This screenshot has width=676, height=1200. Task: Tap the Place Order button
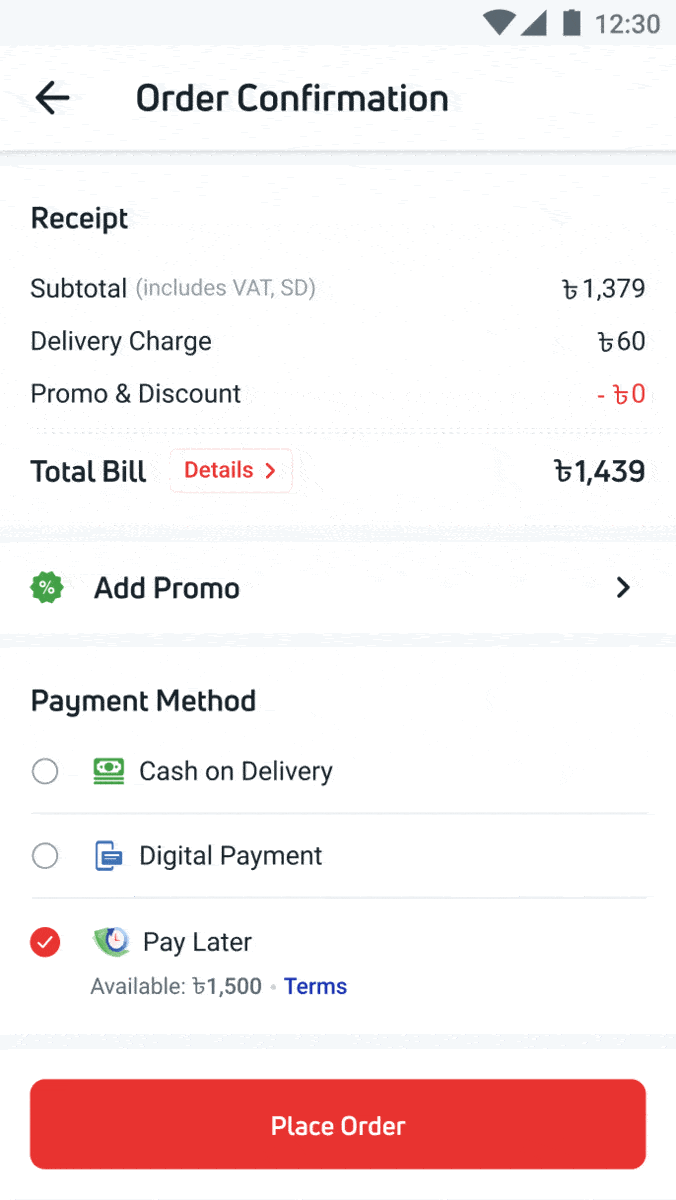[x=338, y=1125]
